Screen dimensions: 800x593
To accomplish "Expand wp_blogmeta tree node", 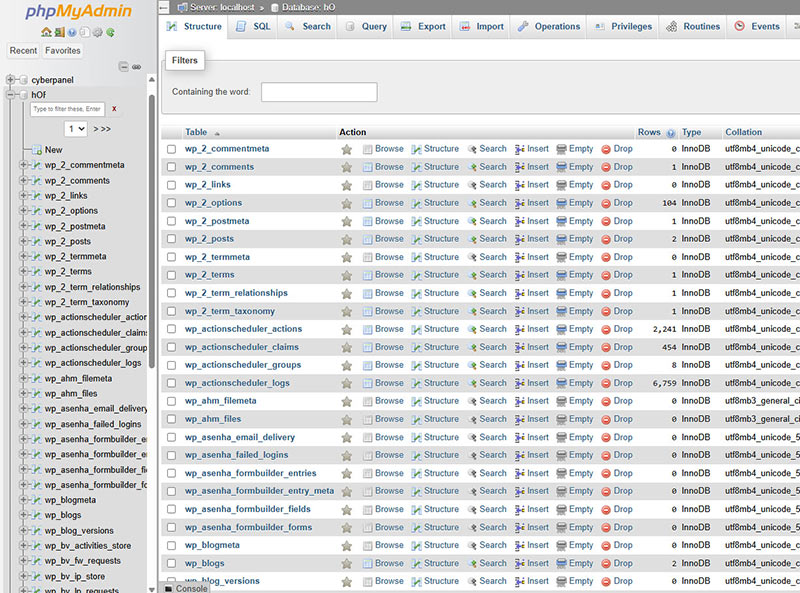I will click(x=23, y=500).
